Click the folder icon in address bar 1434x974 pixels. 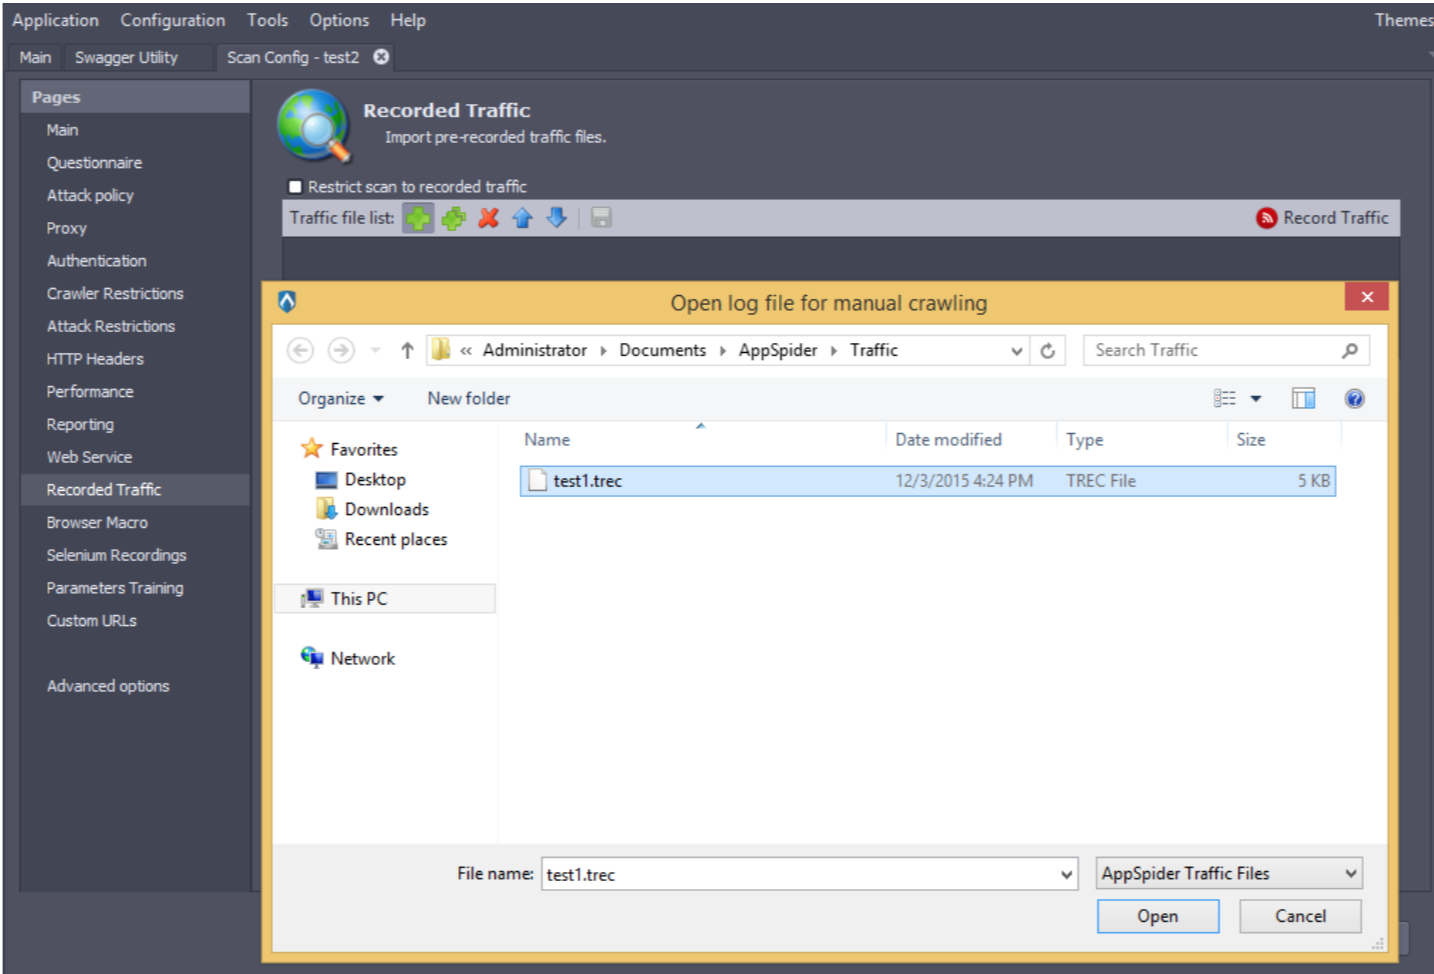[440, 350]
